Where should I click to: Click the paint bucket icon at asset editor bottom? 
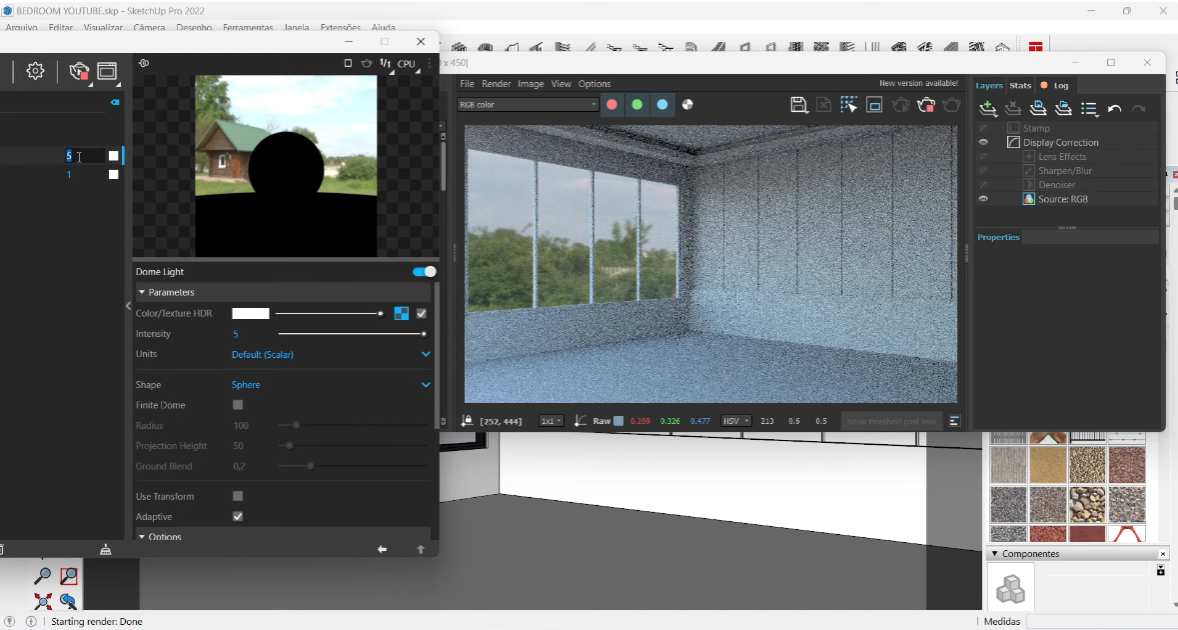point(106,550)
